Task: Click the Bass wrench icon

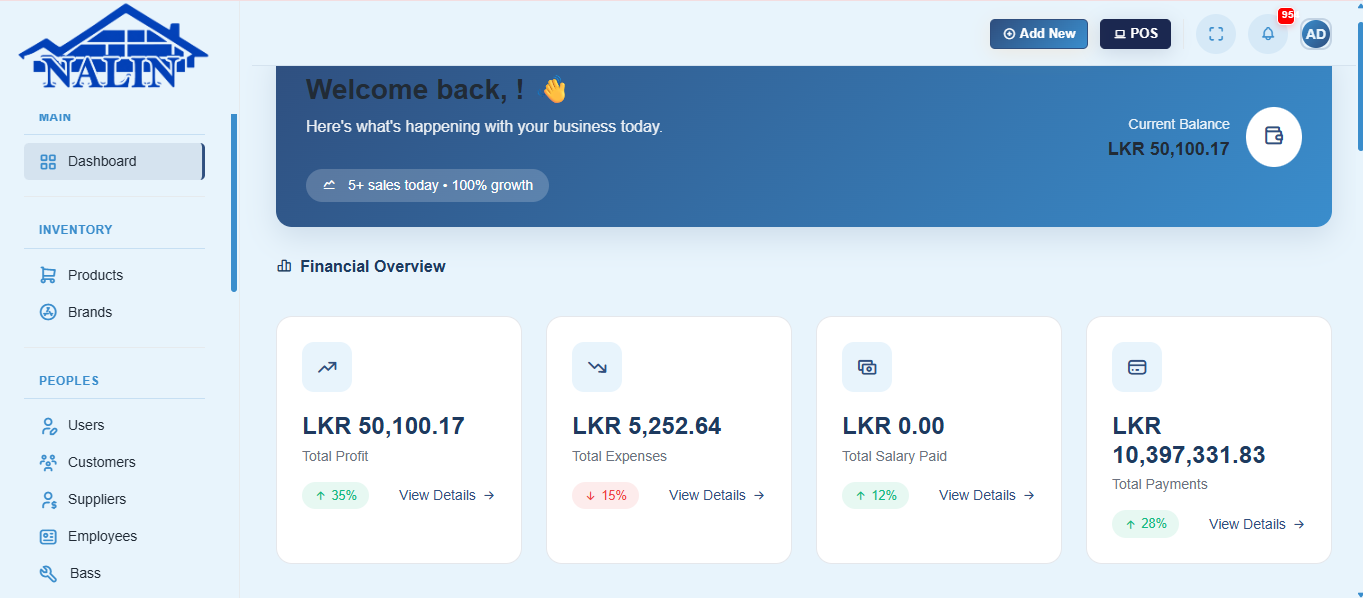Action: pos(48,573)
